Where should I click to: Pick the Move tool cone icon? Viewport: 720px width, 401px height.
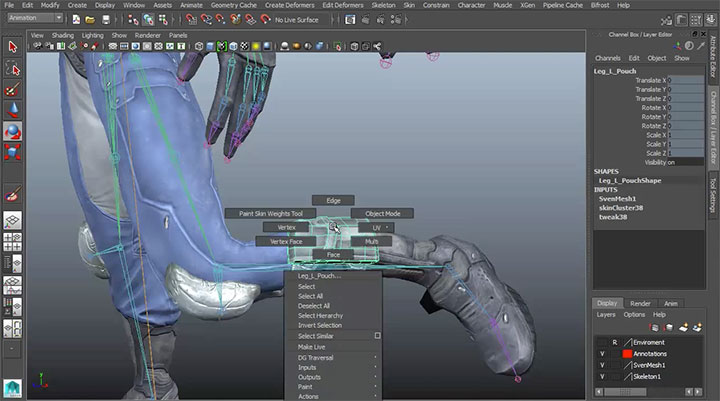click(x=12, y=110)
